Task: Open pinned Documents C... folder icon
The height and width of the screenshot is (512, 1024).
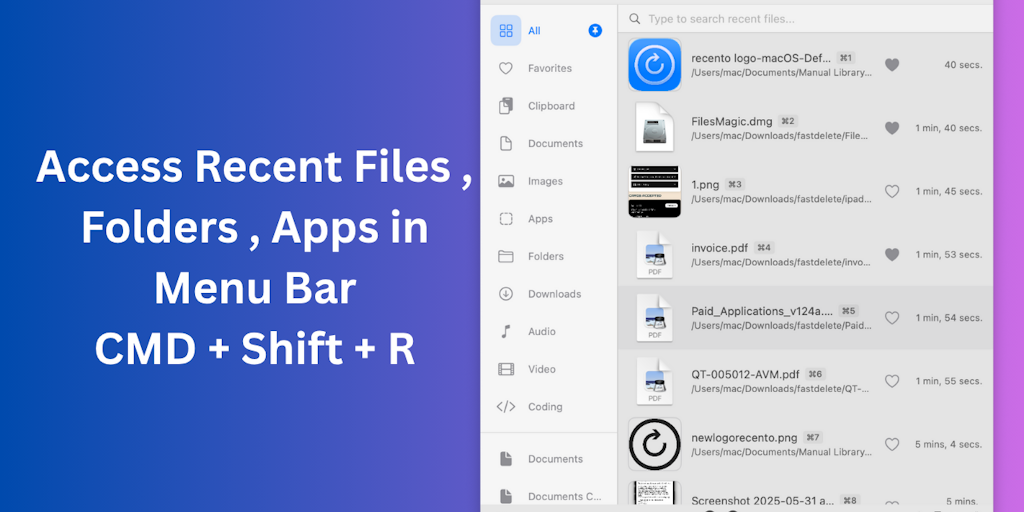Action: [505, 496]
